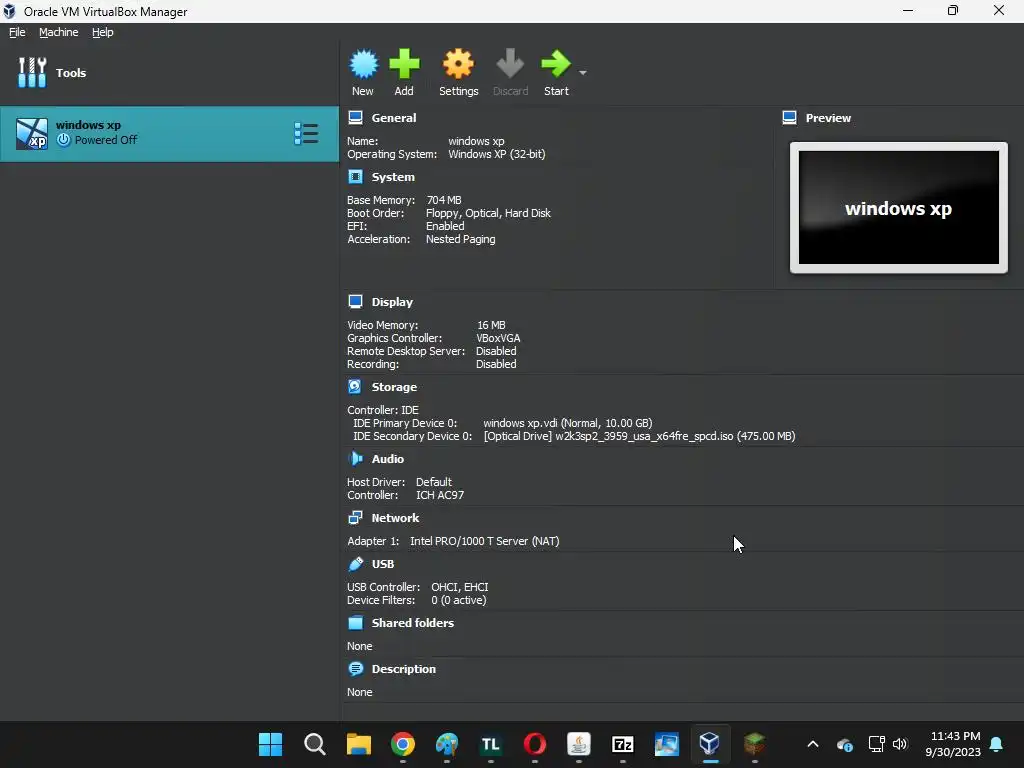Click the Network section icon

355,518
